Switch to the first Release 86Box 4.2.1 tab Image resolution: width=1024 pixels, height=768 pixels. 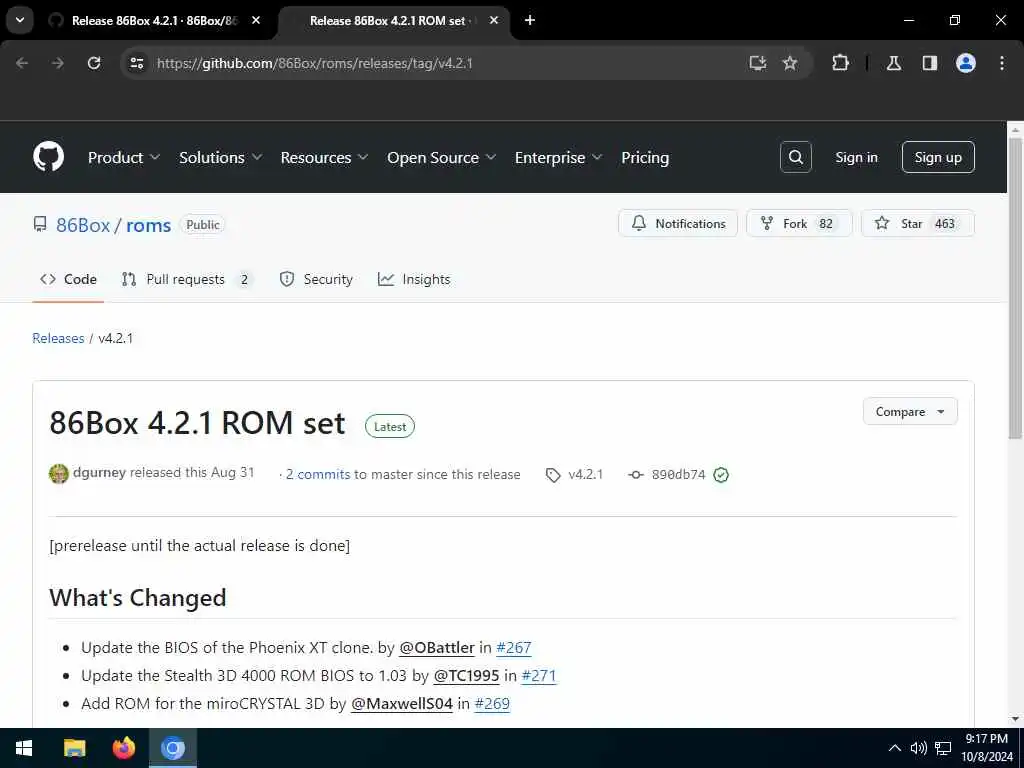pos(154,20)
